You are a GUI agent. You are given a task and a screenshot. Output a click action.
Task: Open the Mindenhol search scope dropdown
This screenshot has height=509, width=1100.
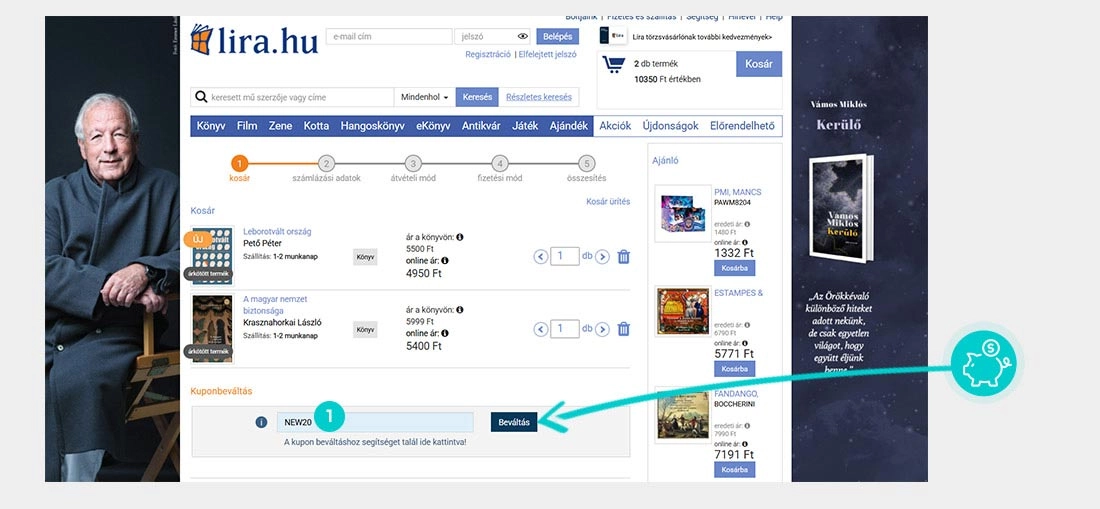424,97
